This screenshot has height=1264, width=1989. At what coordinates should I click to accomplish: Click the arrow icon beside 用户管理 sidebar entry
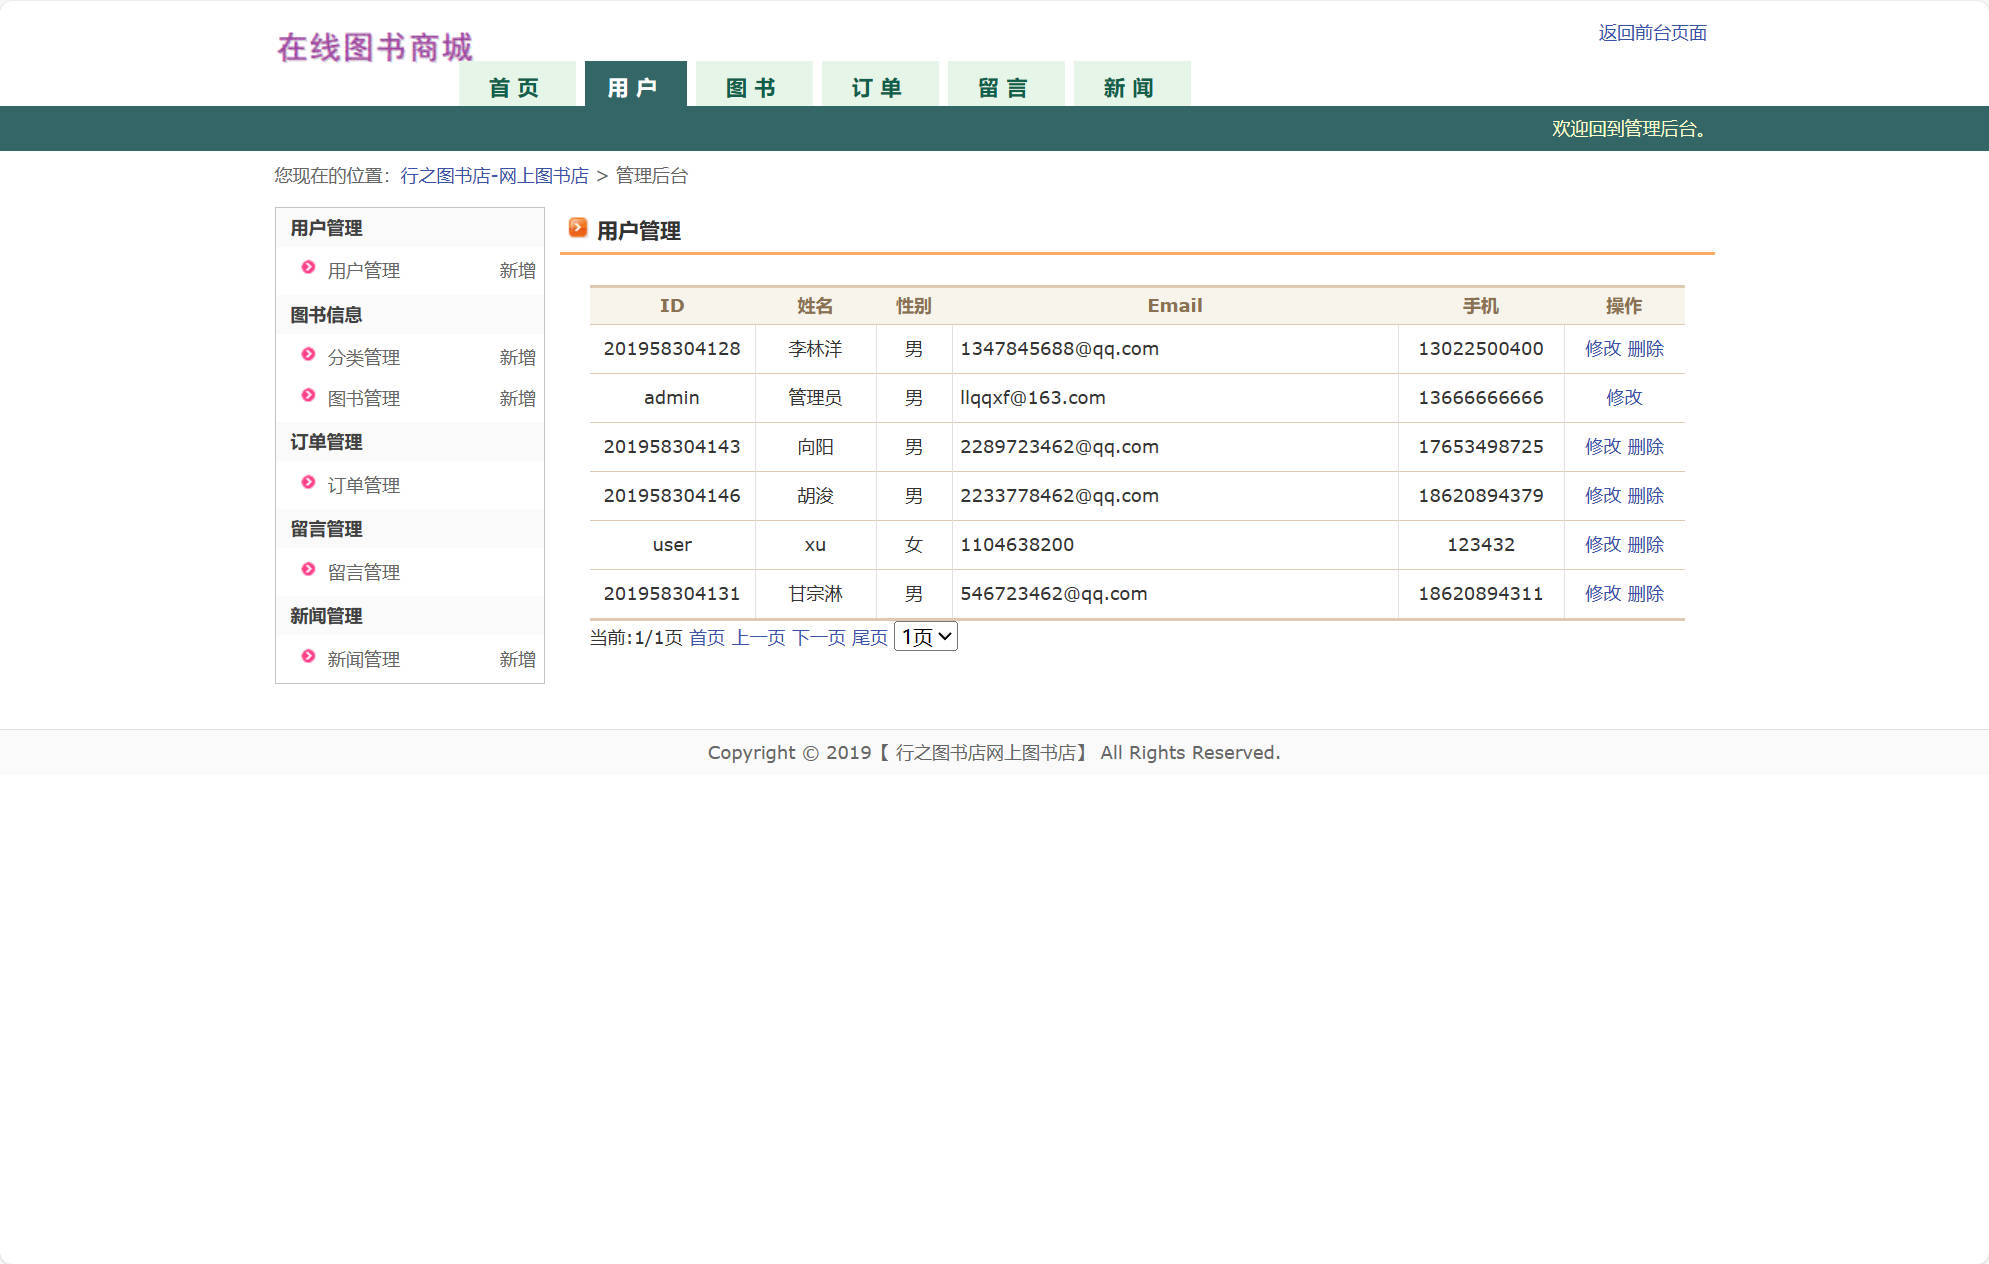307,270
